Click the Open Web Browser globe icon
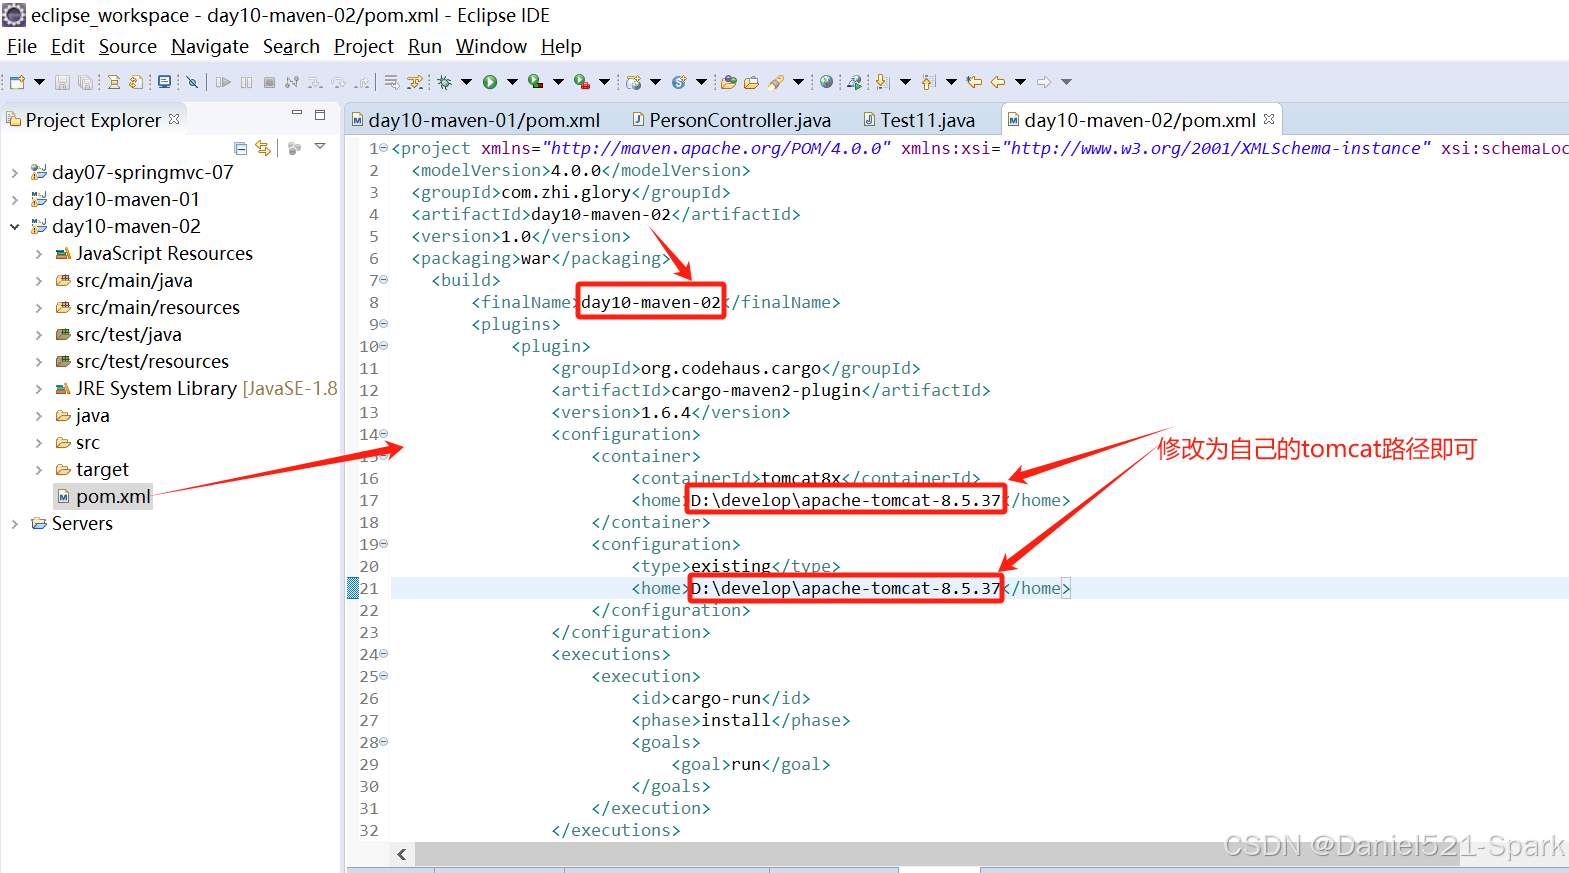Image resolution: width=1569 pixels, height=873 pixels. point(826,82)
